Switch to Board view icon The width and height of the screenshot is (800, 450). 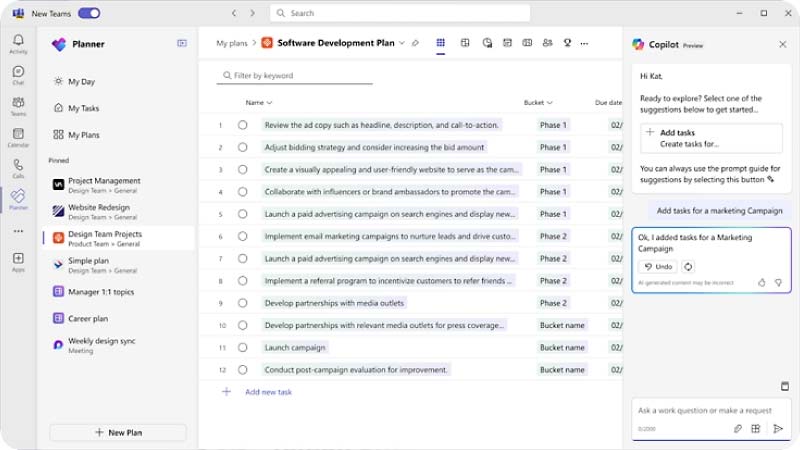465,43
